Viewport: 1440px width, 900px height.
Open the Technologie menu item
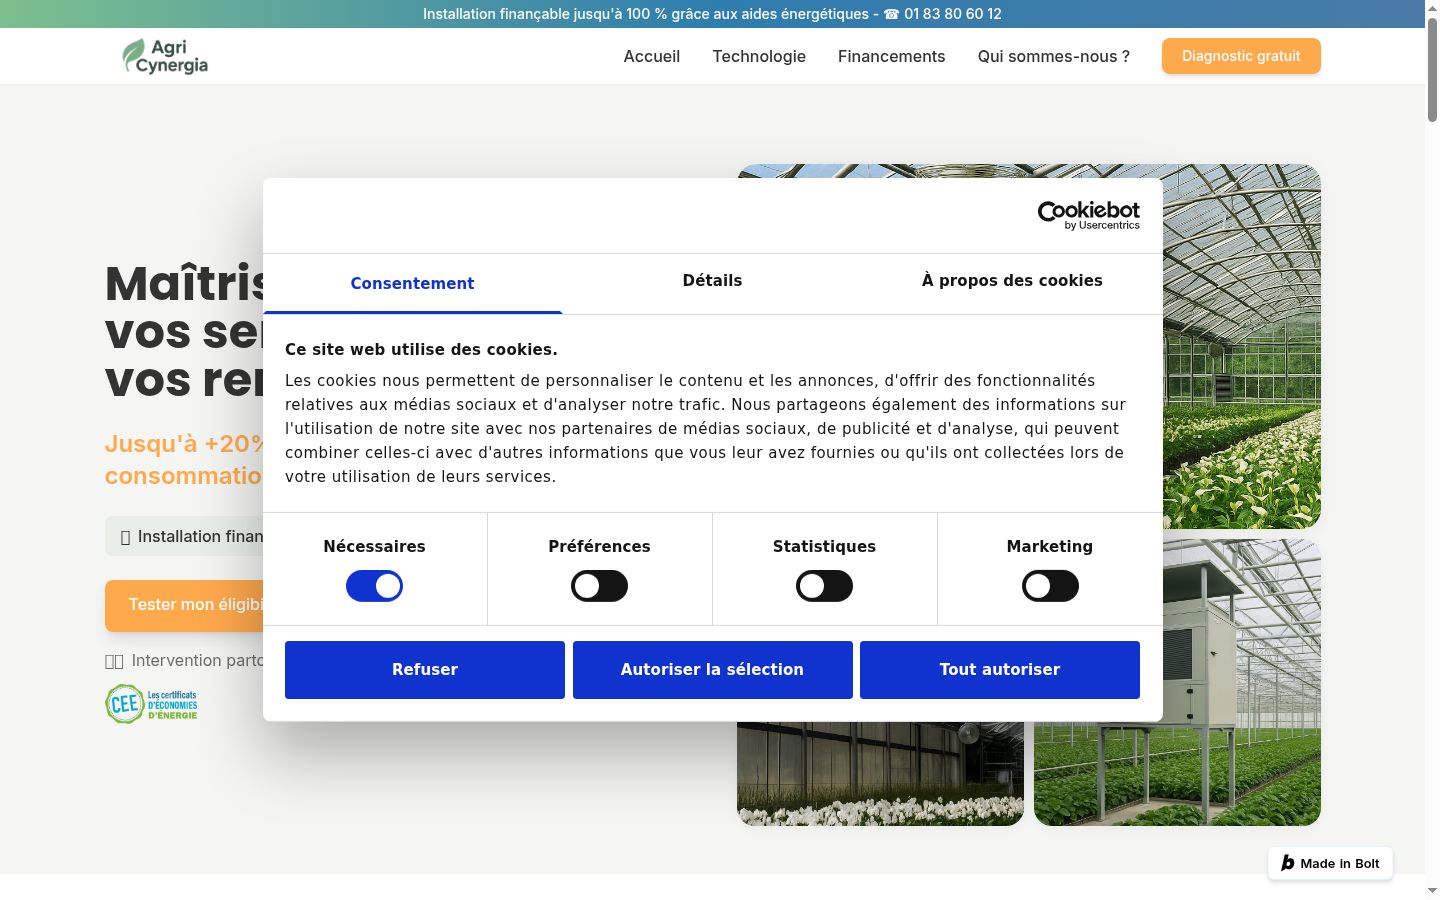(759, 56)
